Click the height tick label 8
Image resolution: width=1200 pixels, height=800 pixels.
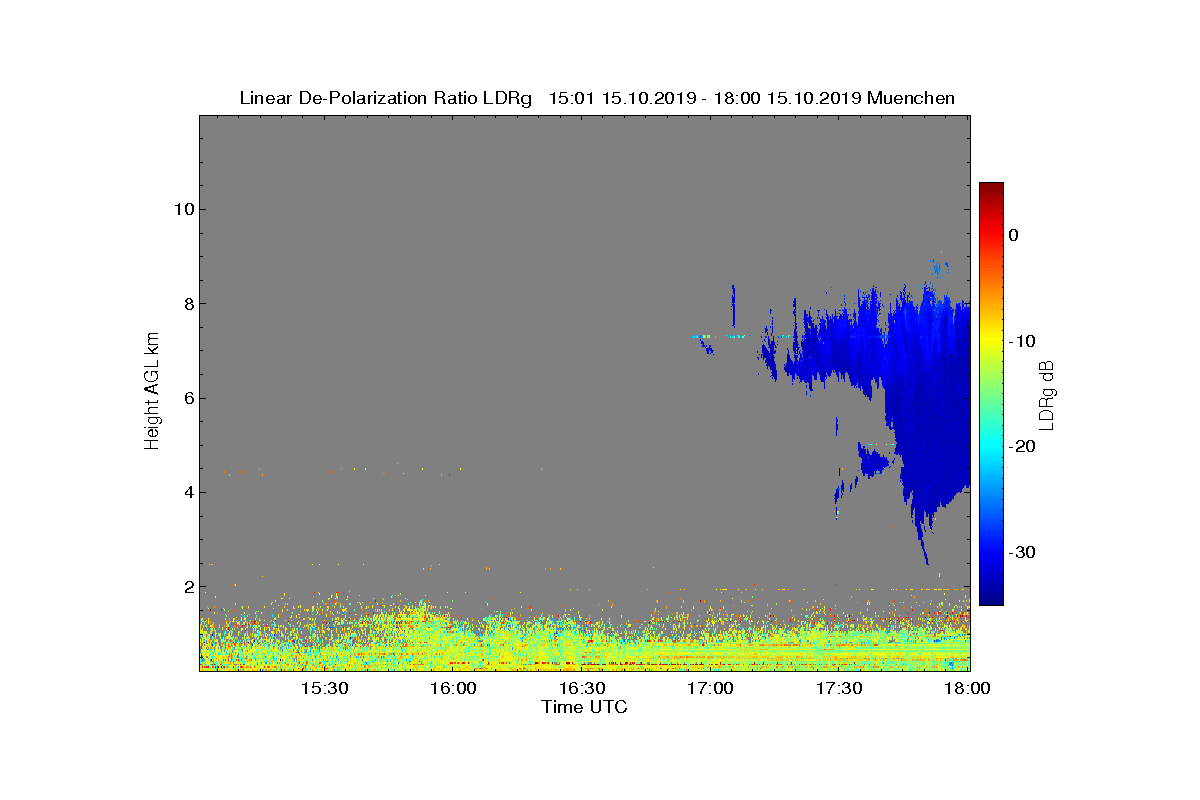click(187, 304)
